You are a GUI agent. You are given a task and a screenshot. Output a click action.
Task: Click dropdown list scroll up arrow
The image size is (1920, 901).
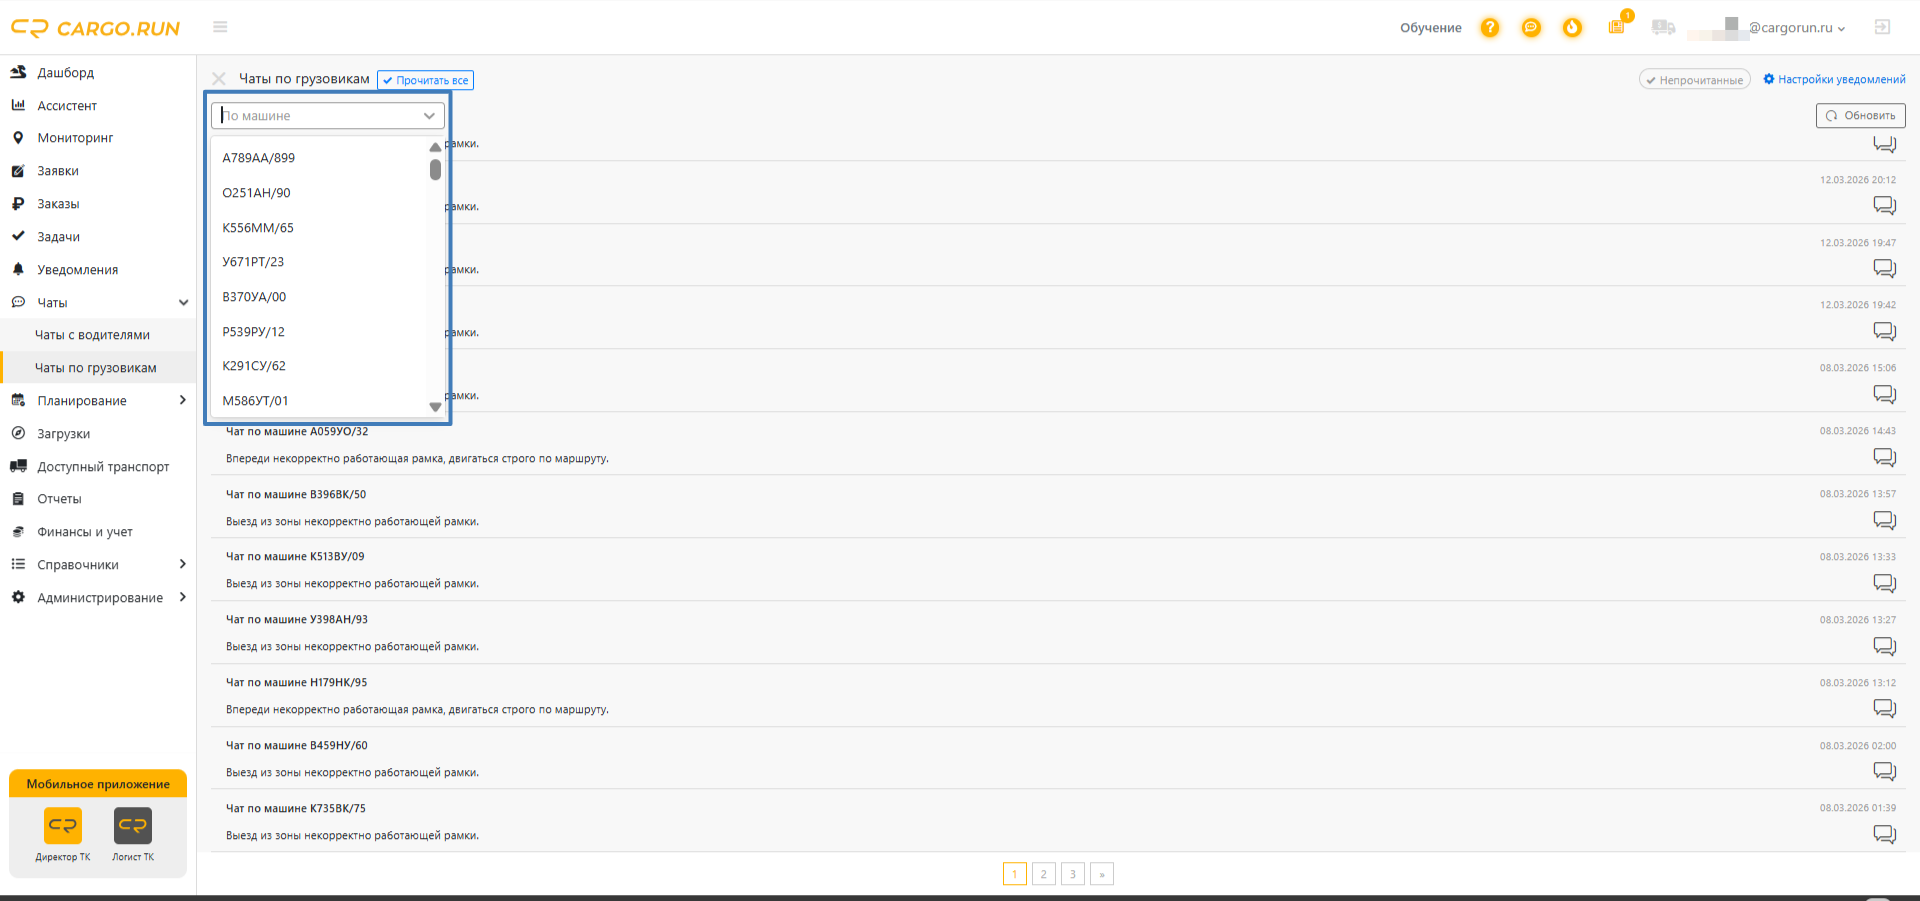[x=435, y=147]
